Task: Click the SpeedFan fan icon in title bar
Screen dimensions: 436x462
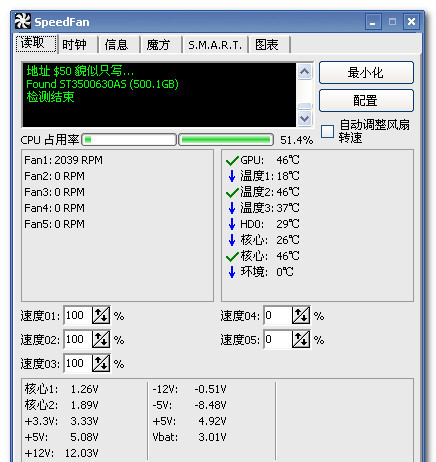Action: 23,21
